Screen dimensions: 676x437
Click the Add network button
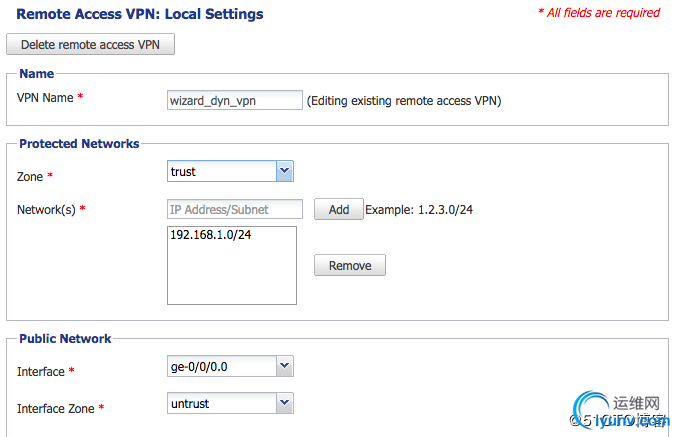[x=339, y=209]
